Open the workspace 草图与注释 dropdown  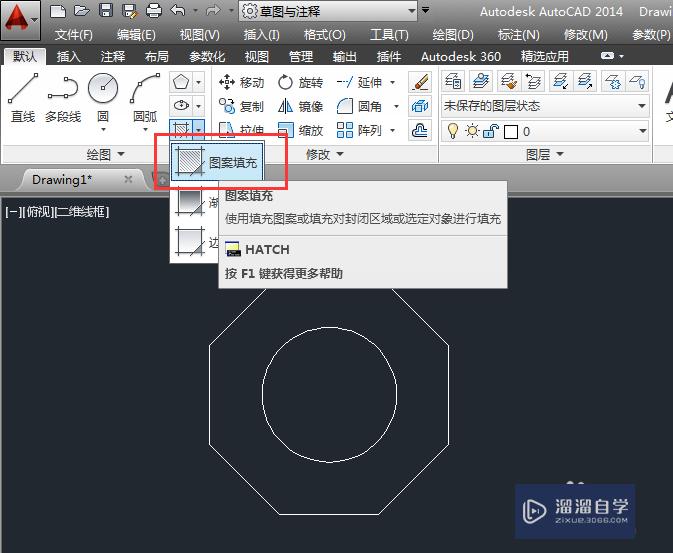[x=328, y=11]
